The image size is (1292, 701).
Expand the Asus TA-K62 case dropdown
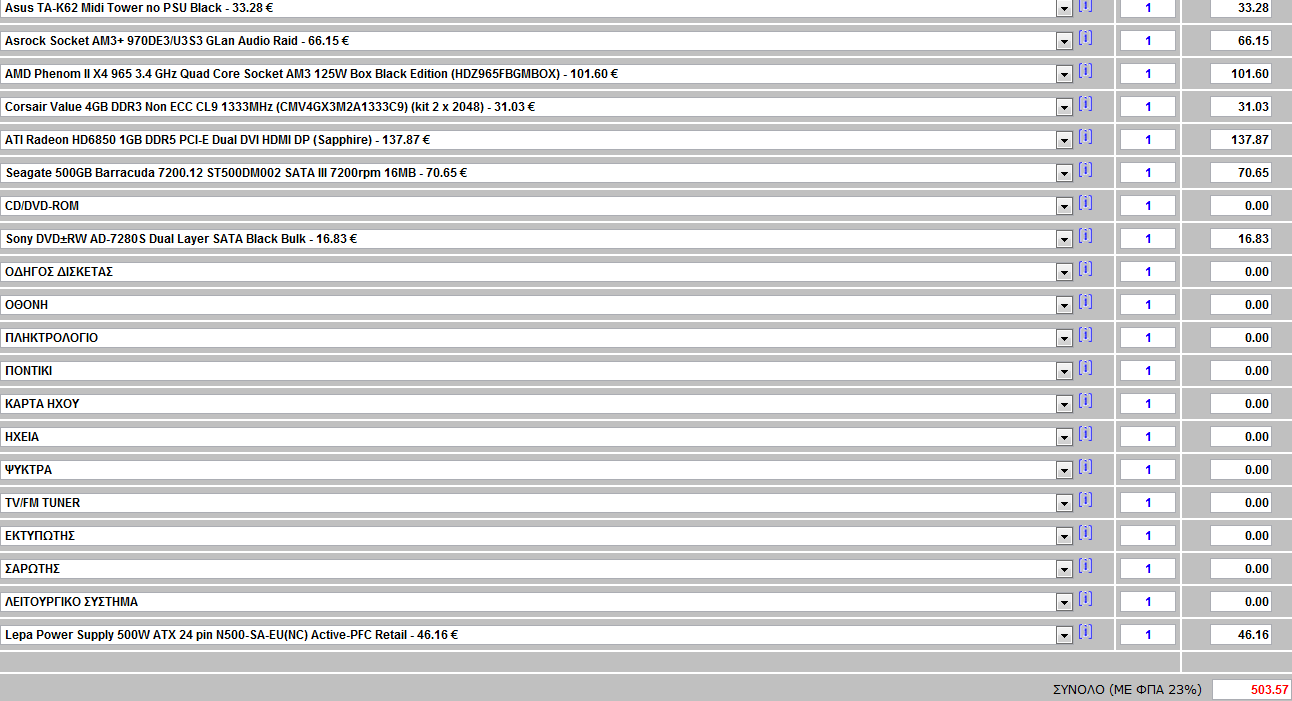(1064, 8)
